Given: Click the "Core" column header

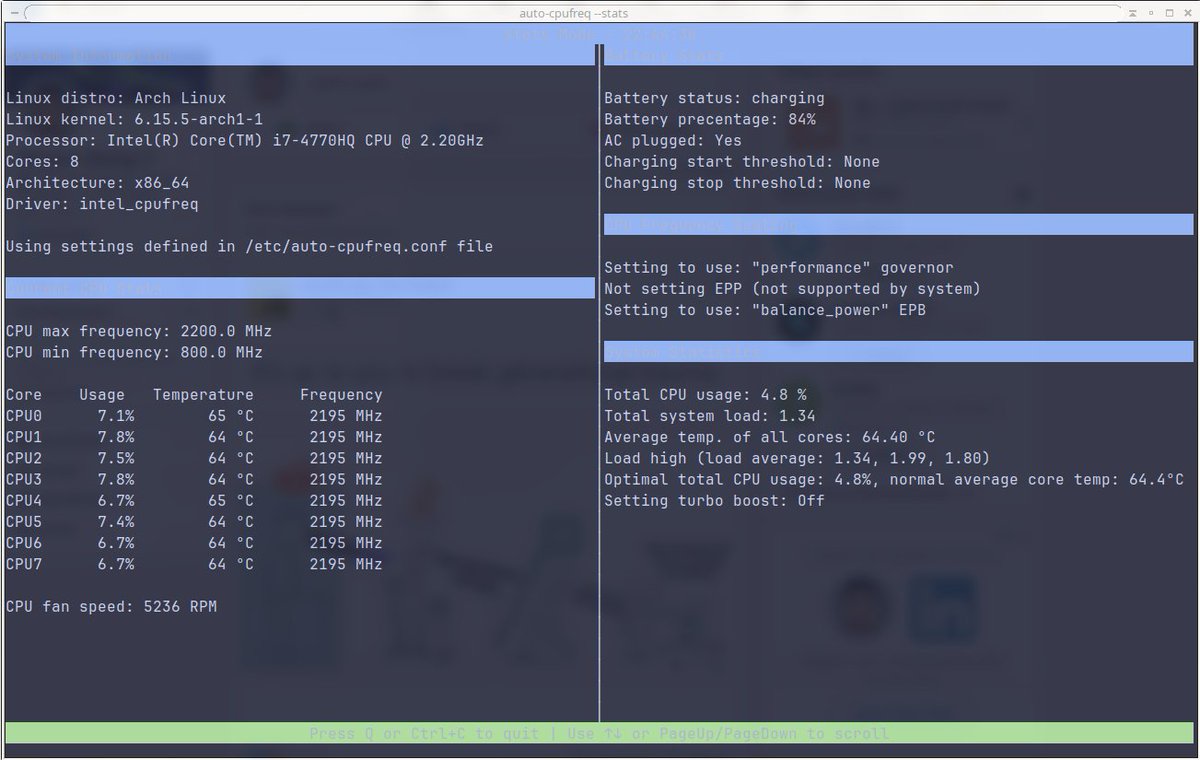Looking at the screenshot, I should (24, 394).
